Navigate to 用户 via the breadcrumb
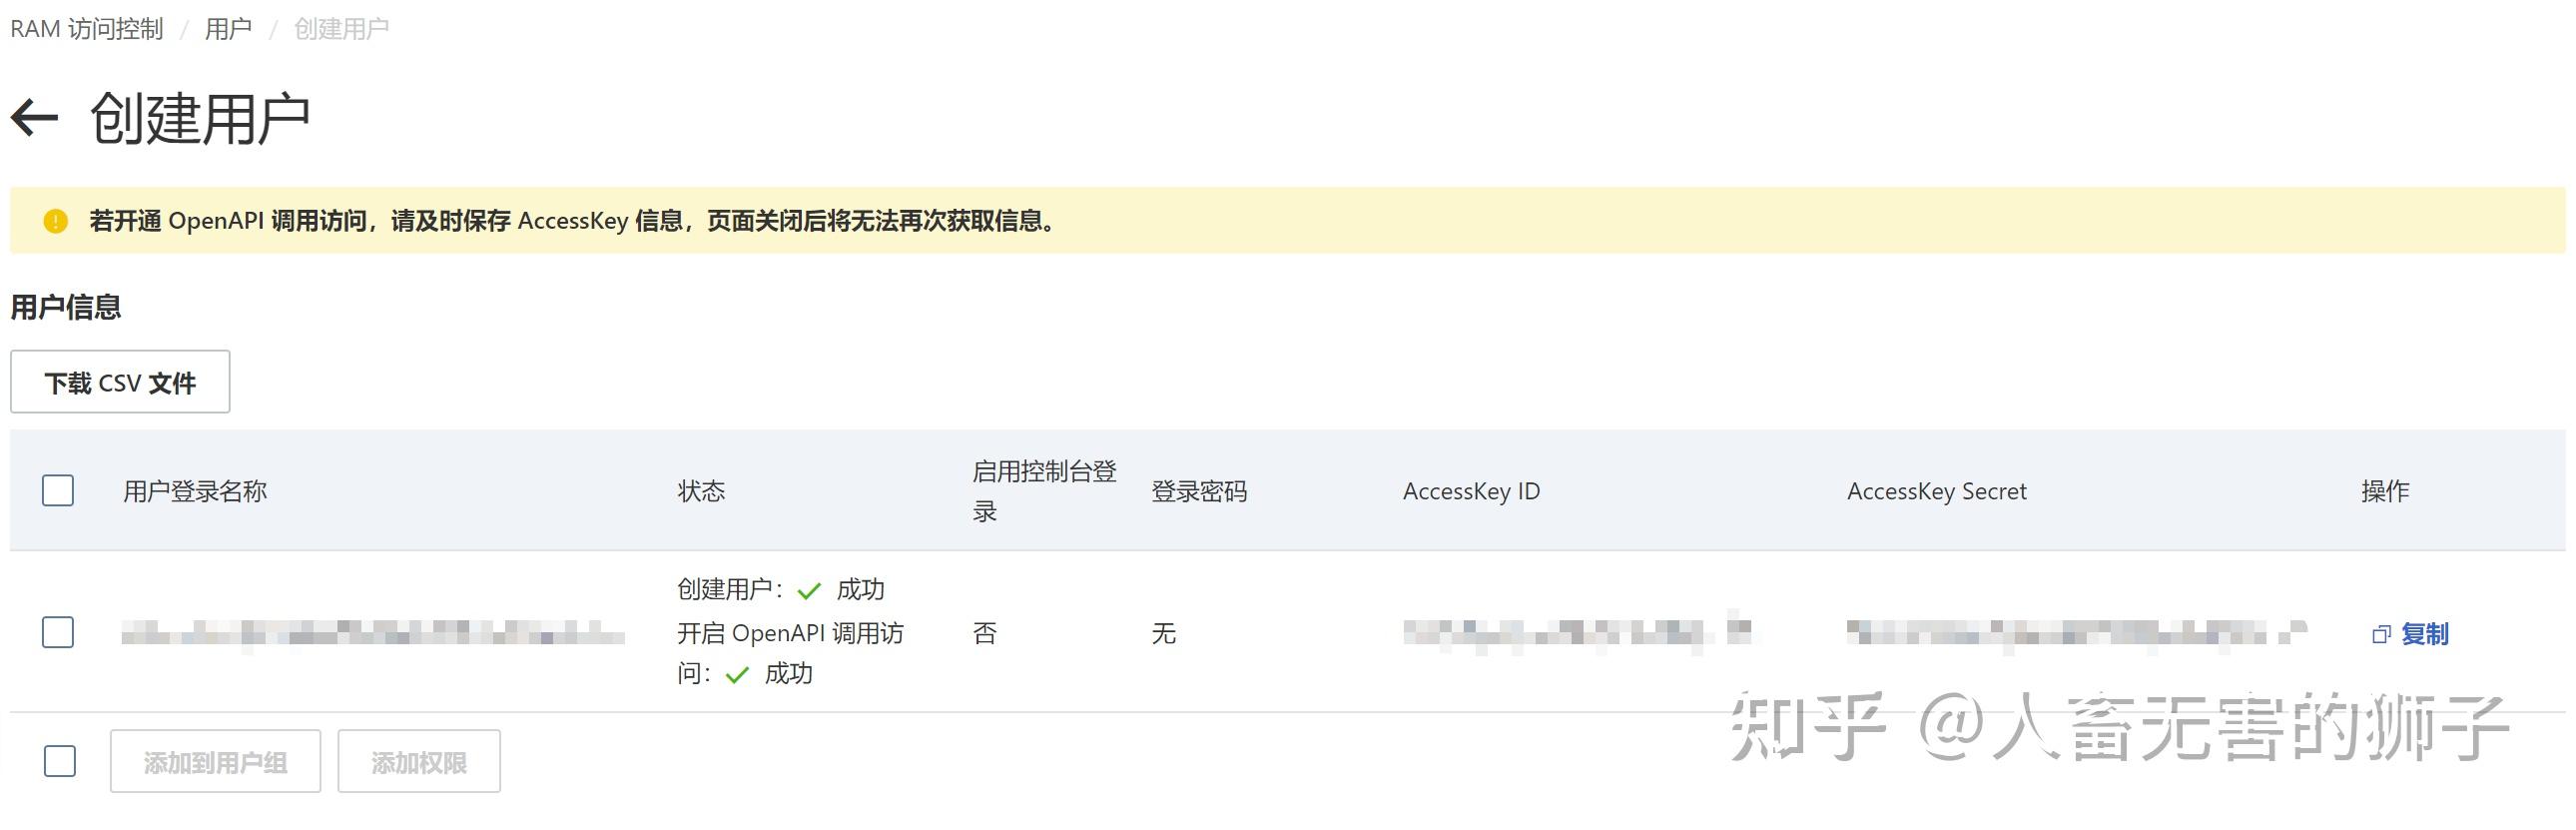2576x830 pixels. (228, 27)
